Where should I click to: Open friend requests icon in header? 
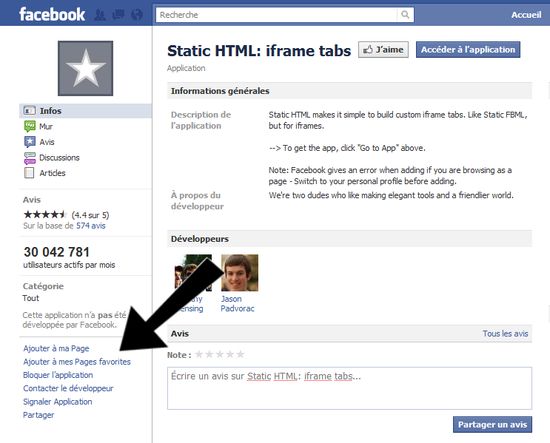point(100,15)
